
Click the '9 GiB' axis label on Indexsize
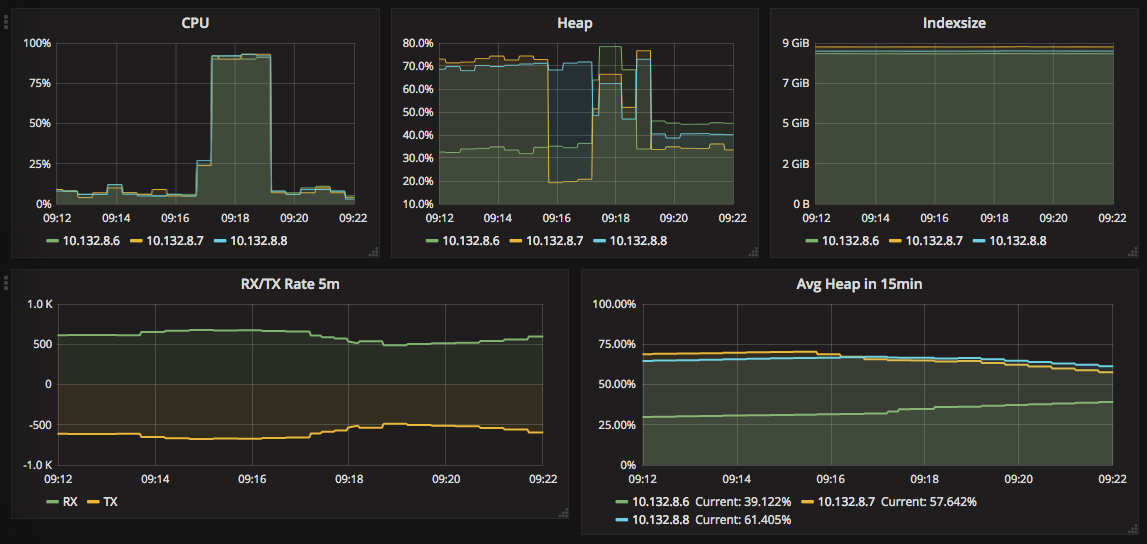[796, 43]
